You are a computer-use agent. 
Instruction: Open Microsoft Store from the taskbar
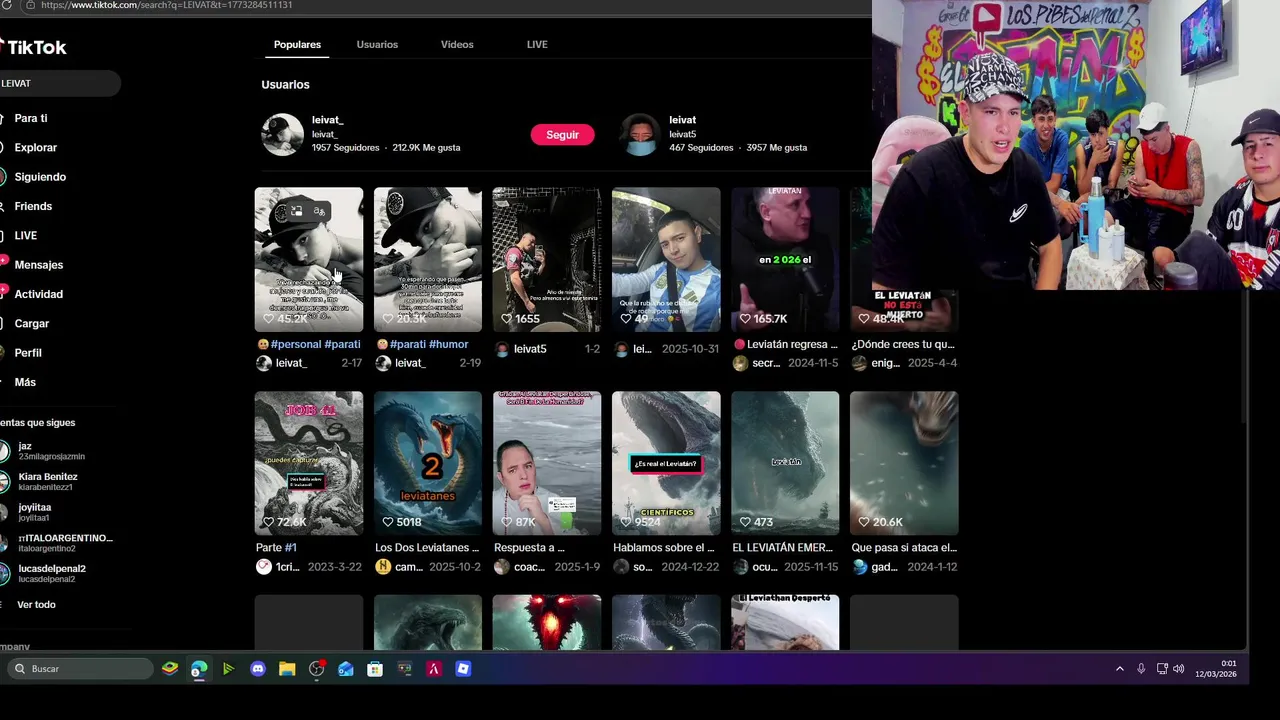point(375,669)
